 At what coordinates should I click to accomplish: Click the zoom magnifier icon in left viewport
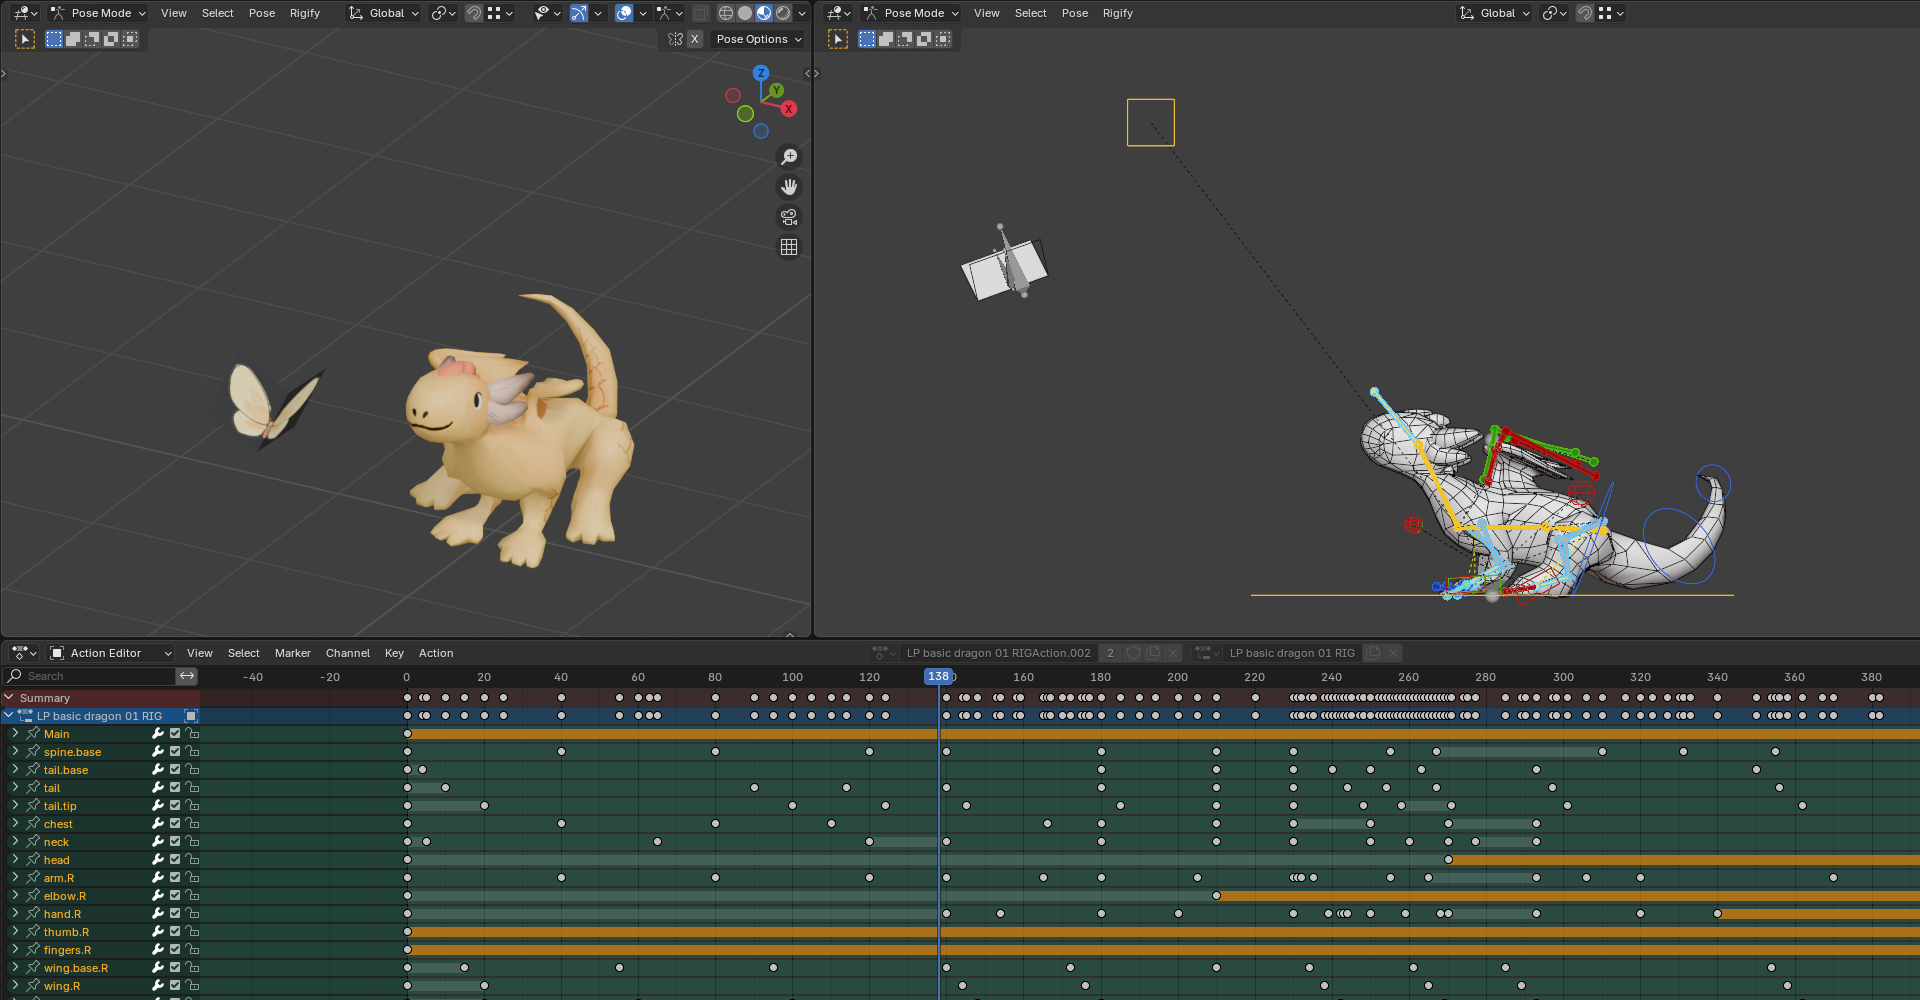[789, 157]
